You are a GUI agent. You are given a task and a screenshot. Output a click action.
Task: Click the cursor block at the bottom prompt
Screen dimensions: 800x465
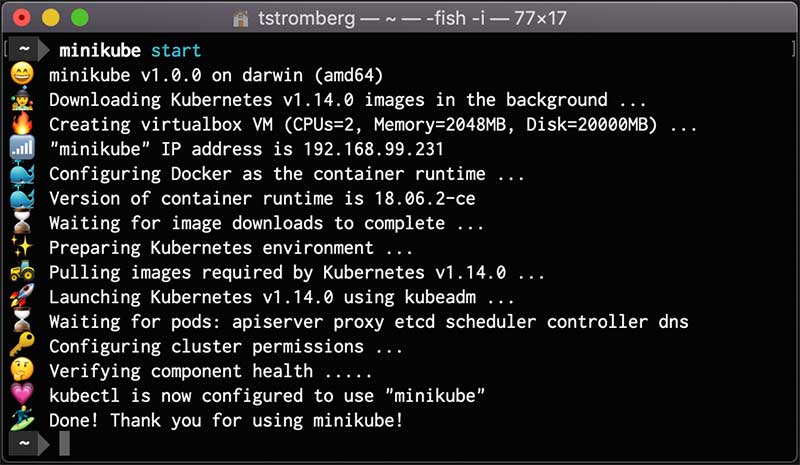(x=64, y=444)
